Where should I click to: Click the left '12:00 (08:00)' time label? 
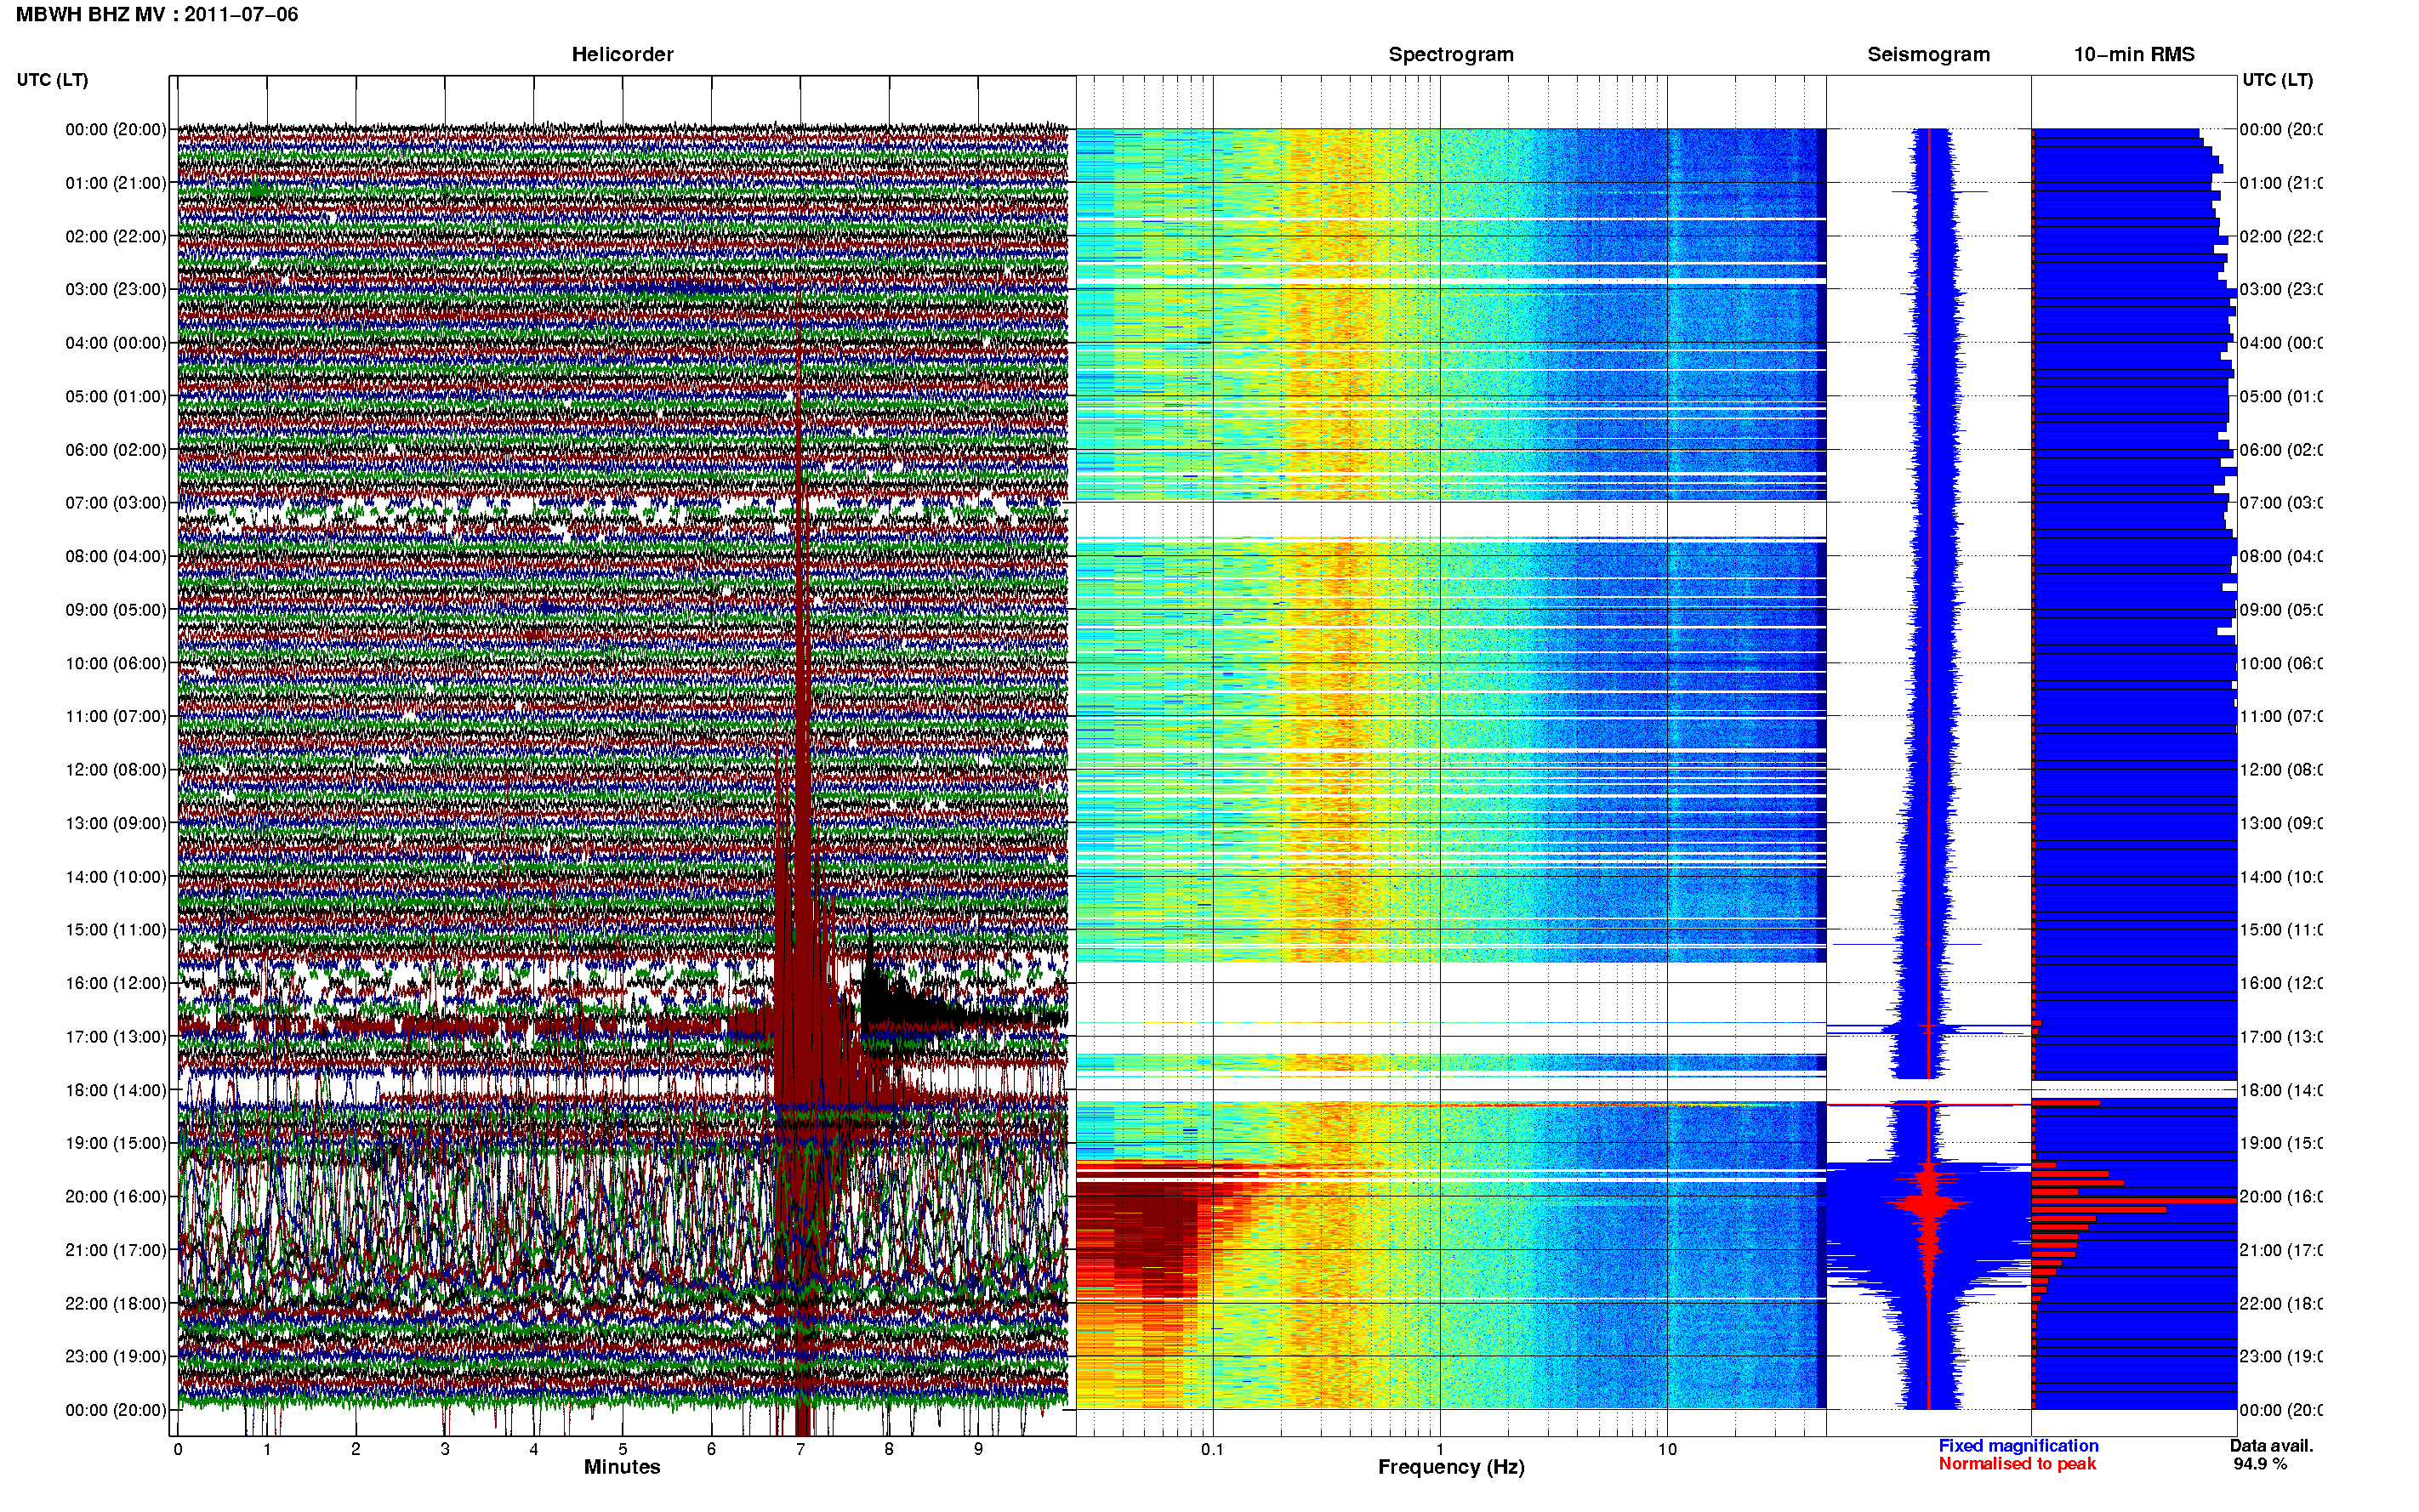tap(116, 770)
